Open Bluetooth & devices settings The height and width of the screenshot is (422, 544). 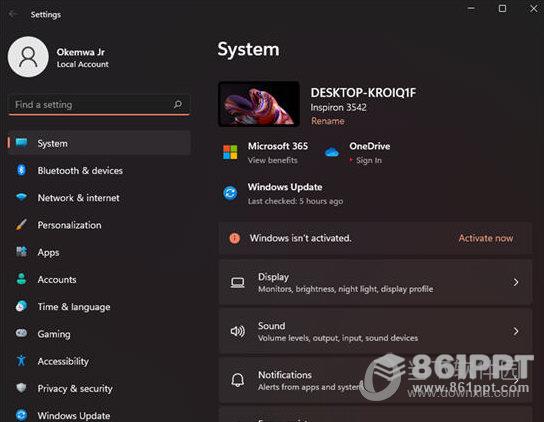[x=99, y=170]
